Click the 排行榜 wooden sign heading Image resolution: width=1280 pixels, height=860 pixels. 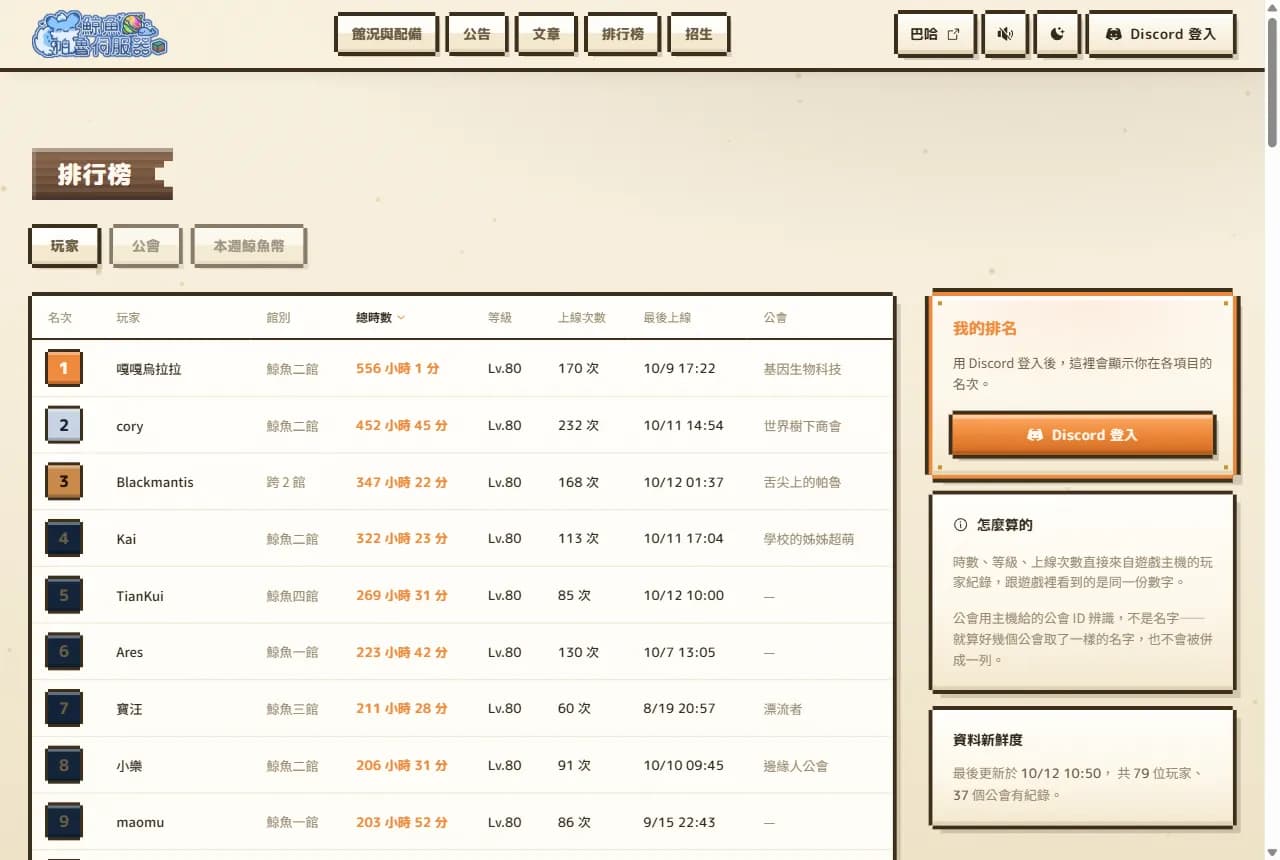click(102, 174)
